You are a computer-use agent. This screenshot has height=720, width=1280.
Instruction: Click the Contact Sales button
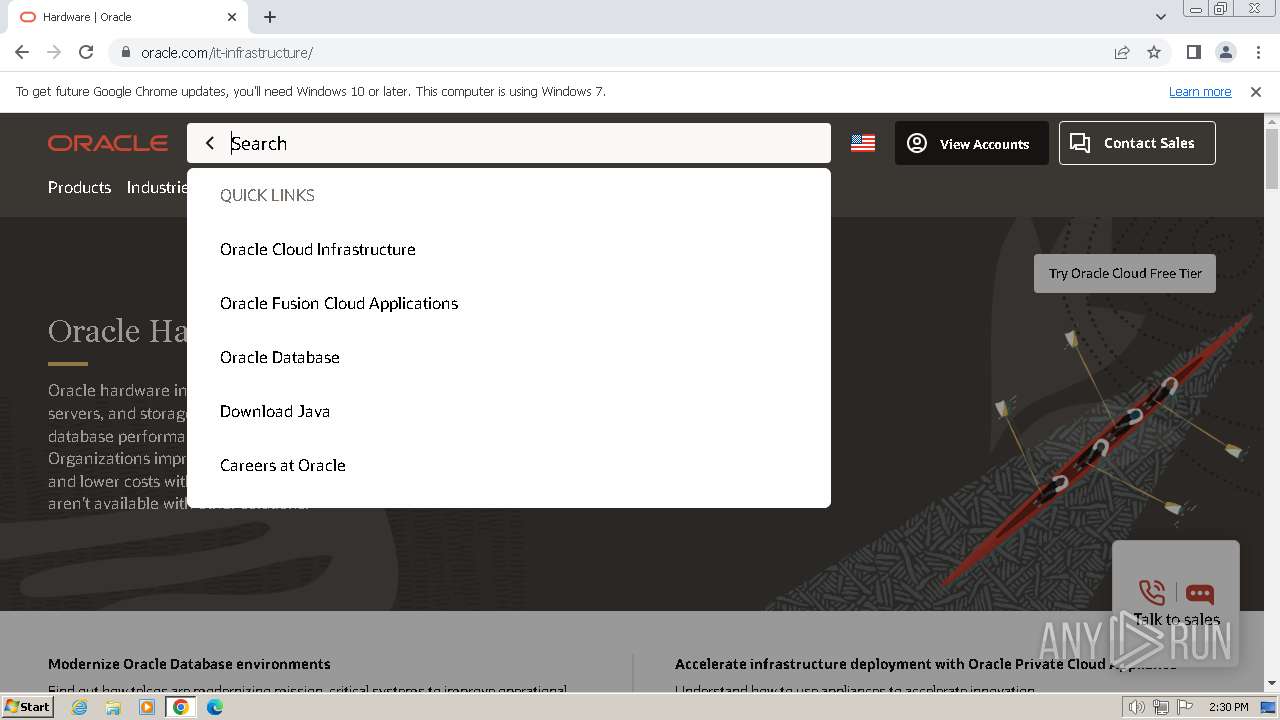[1137, 143]
